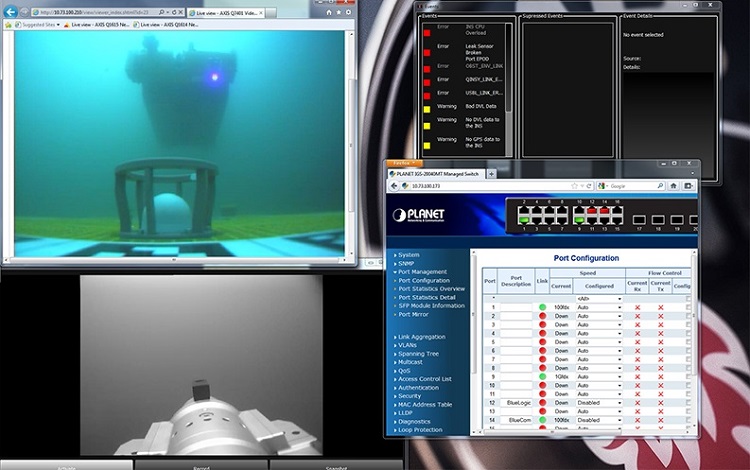Open configured speed dropdown for port 3
Image resolution: width=750 pixels, height=470 pixels.
(599, 325)
